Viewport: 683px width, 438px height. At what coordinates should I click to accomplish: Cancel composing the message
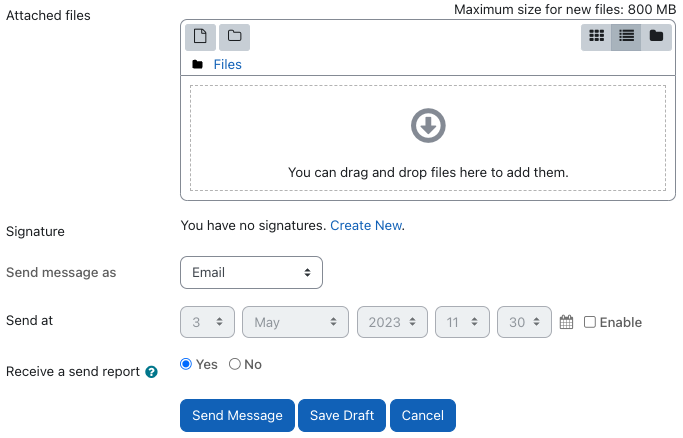click(x=423, y=415)
